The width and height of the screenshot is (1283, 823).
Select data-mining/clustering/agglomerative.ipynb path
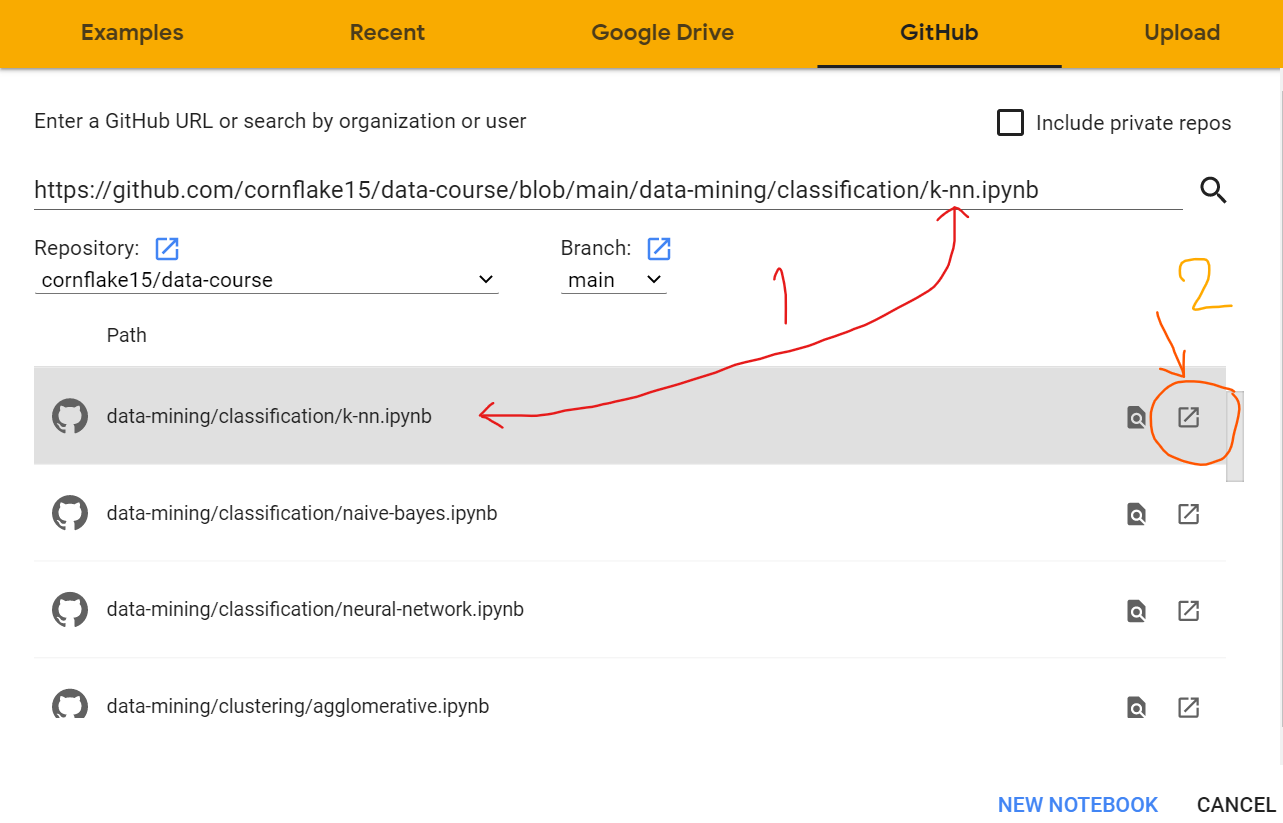[x=298, y=706]
